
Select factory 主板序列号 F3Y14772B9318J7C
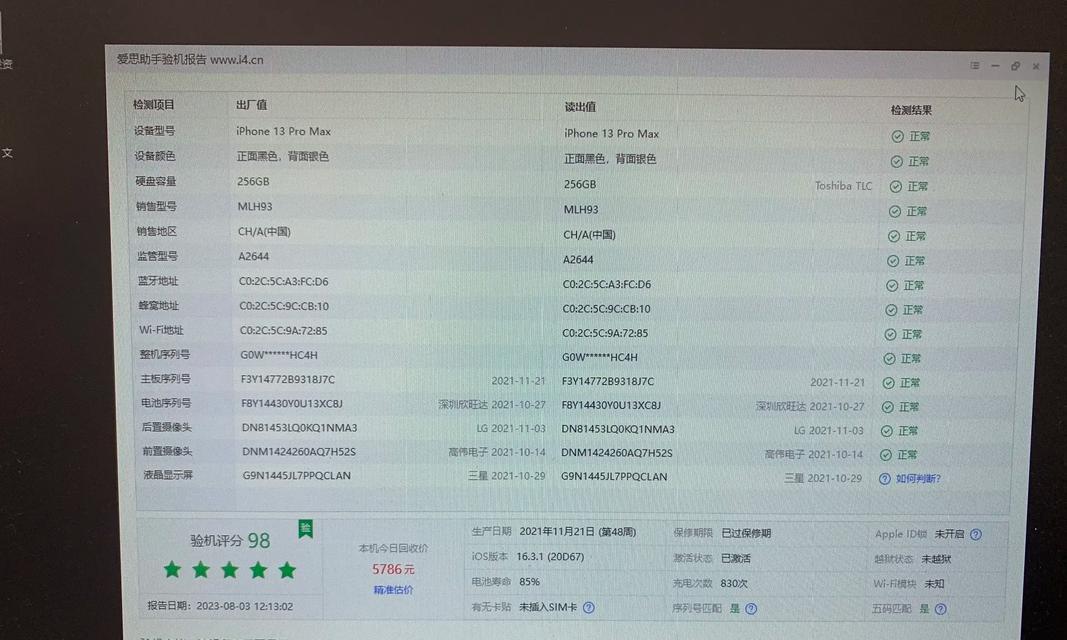pyautogui.click(x=287, y=380)
